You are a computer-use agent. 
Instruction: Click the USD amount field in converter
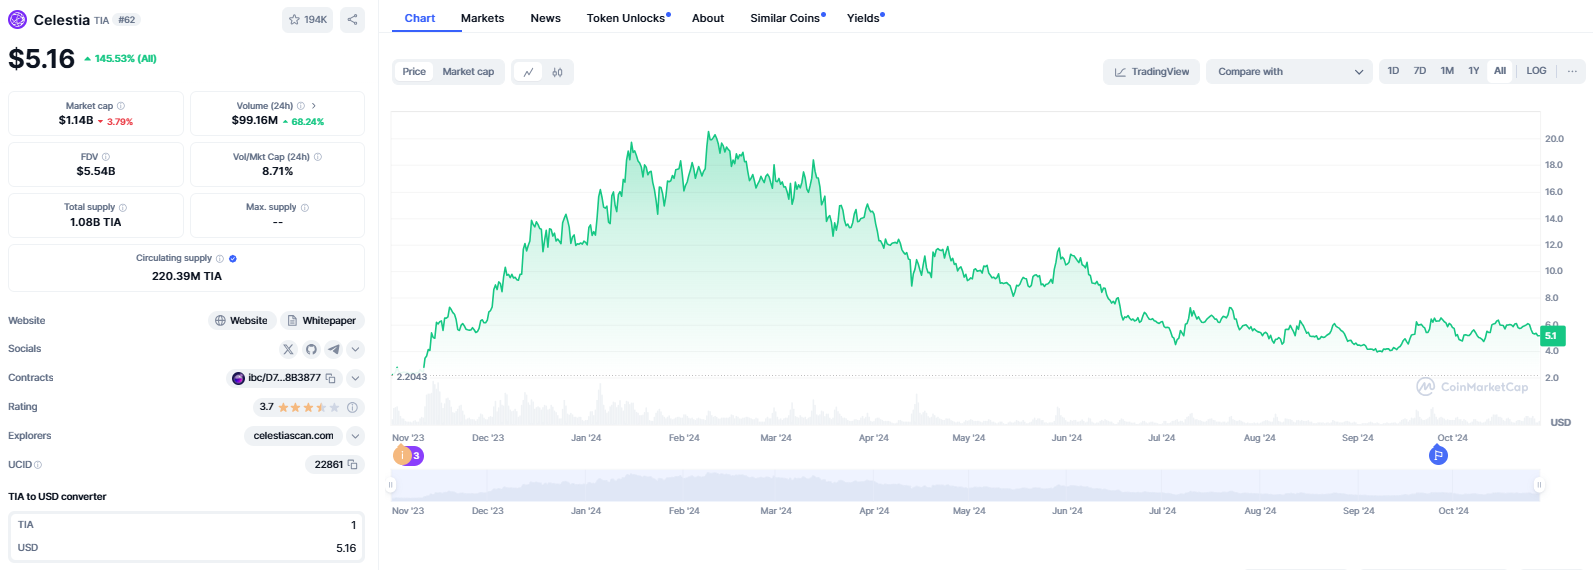pos(187,548)
